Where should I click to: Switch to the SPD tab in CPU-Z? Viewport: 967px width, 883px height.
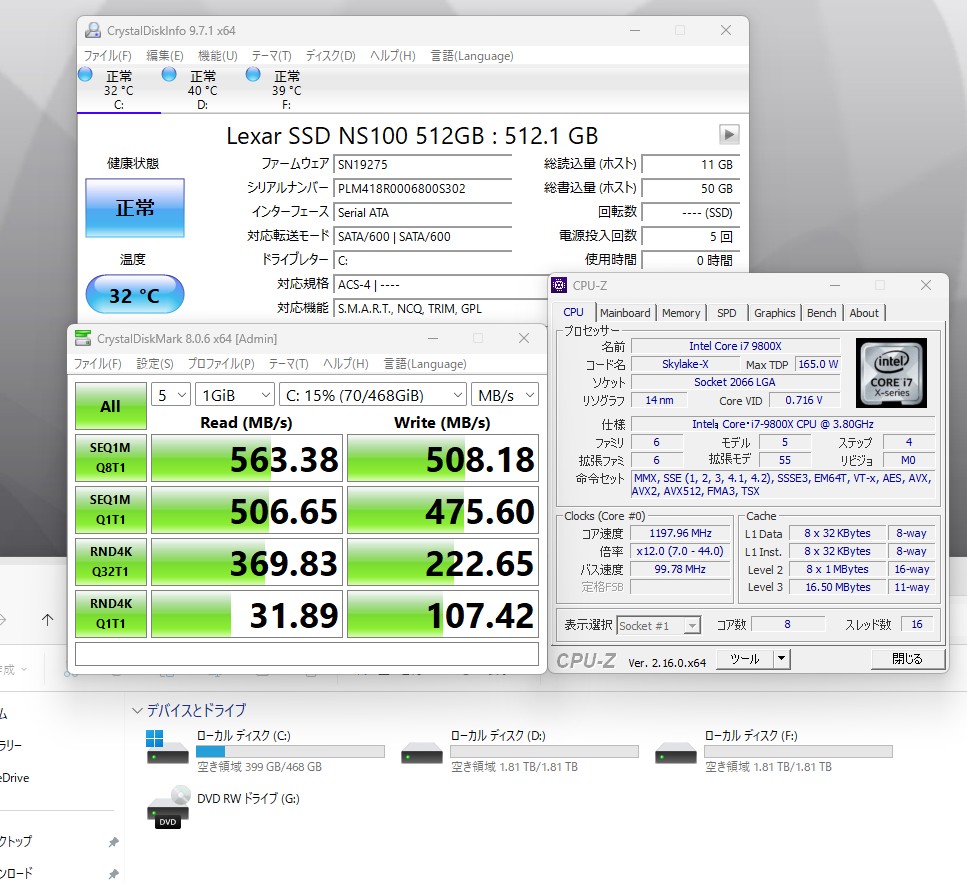726,313
